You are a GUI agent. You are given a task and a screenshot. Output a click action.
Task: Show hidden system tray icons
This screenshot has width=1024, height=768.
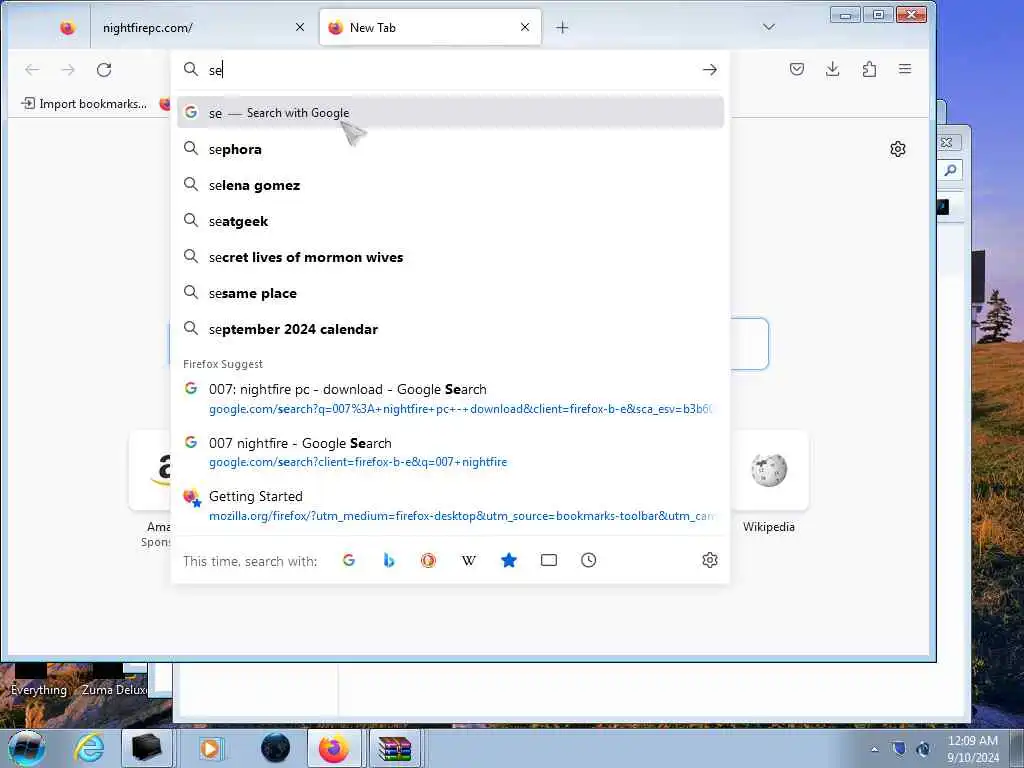coord(874,749)
